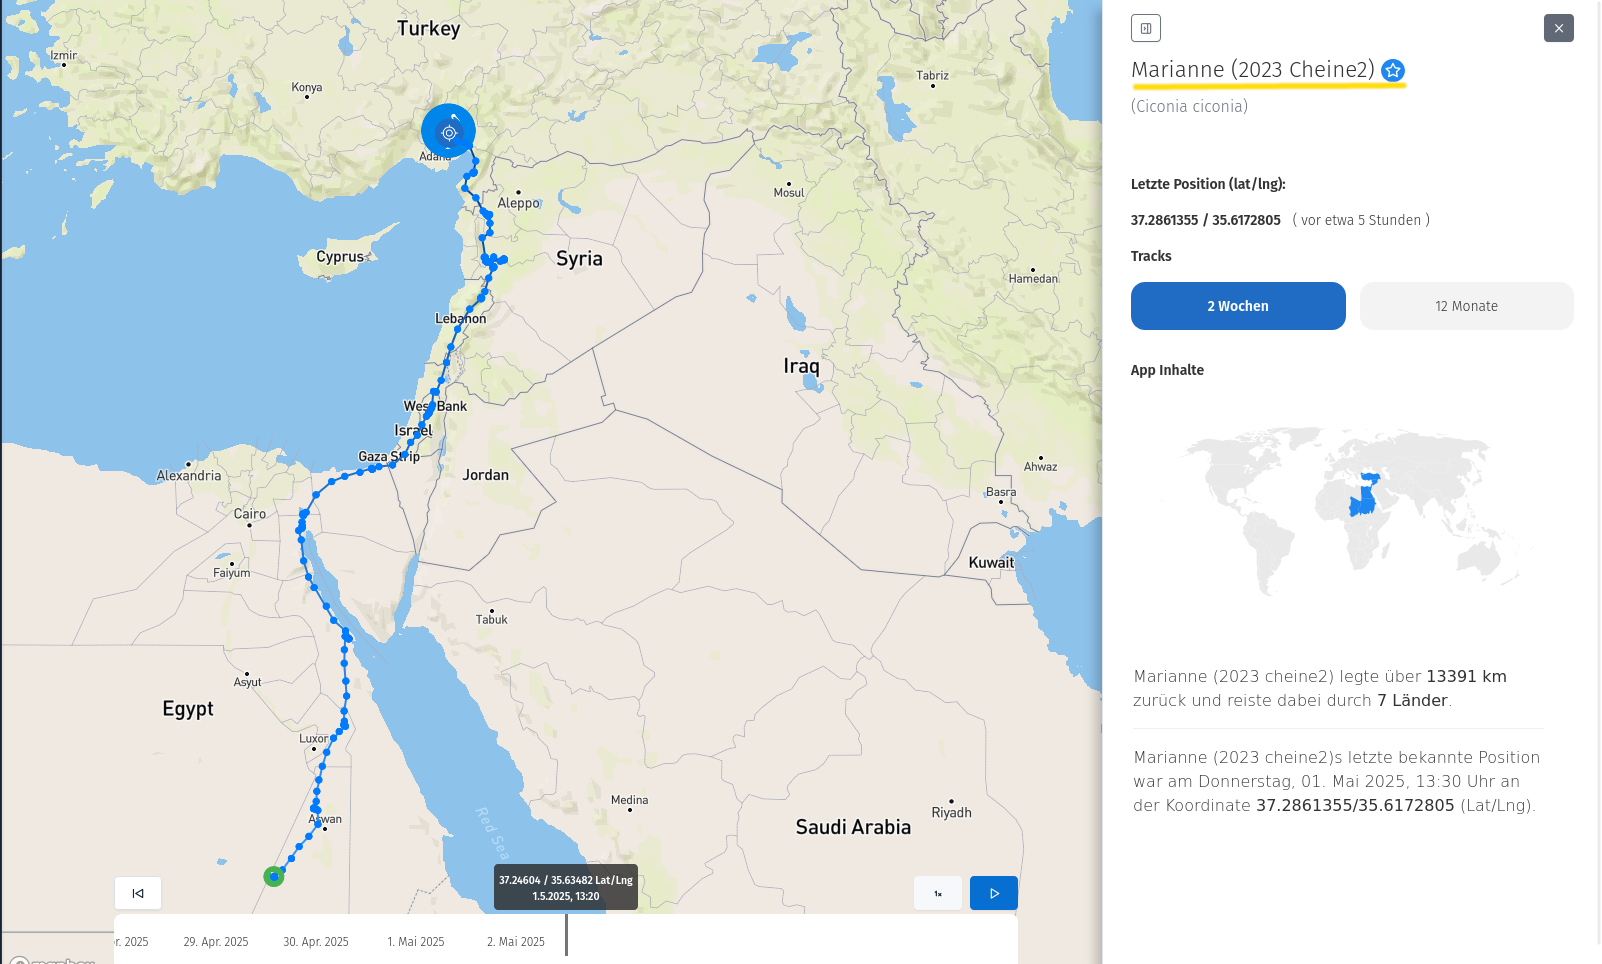Click the Mapbox logo attribution
The image size is (1602, 964).
(52, 960)
